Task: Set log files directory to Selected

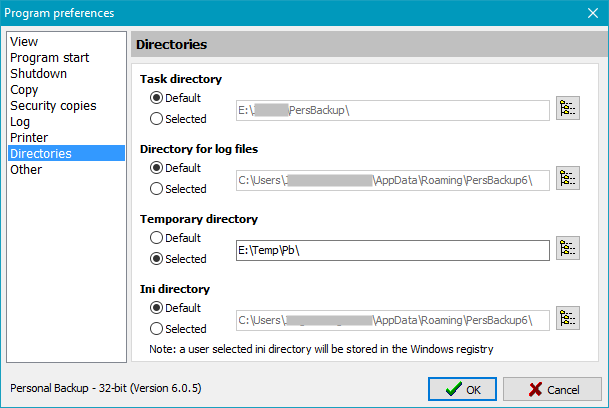Action: (x=156, y=189)
